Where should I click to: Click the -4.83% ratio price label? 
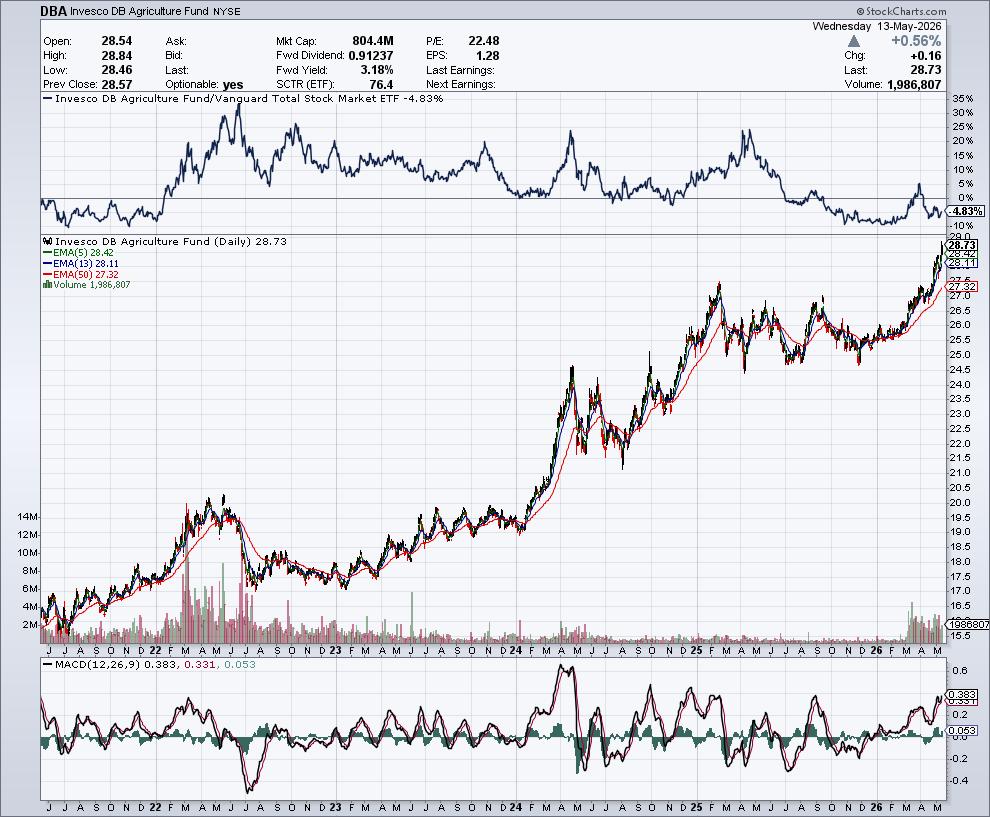(x=966, y=211)
